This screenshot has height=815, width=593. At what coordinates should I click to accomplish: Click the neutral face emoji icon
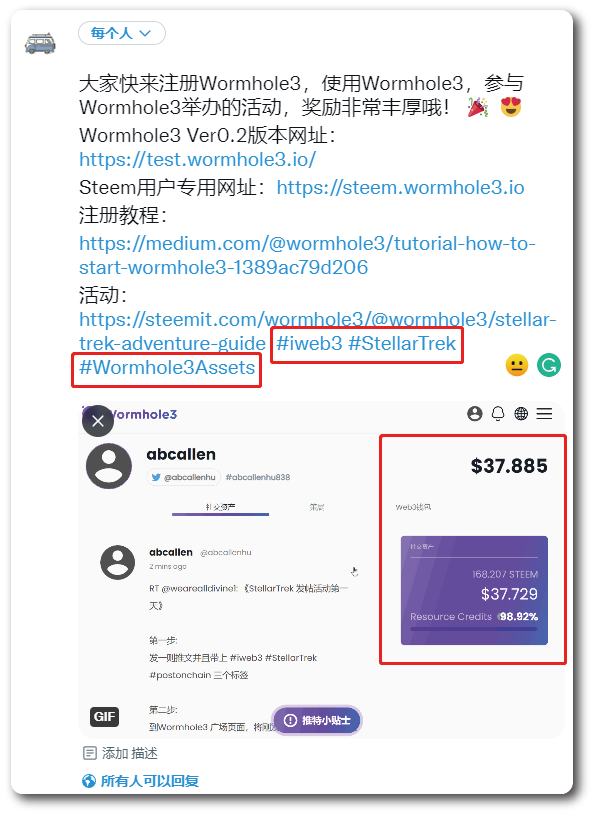517,365
